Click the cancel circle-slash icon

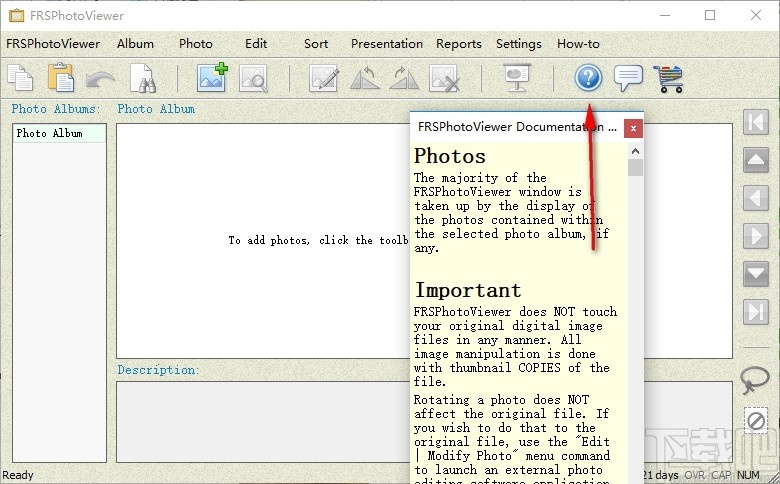(756, 421)
